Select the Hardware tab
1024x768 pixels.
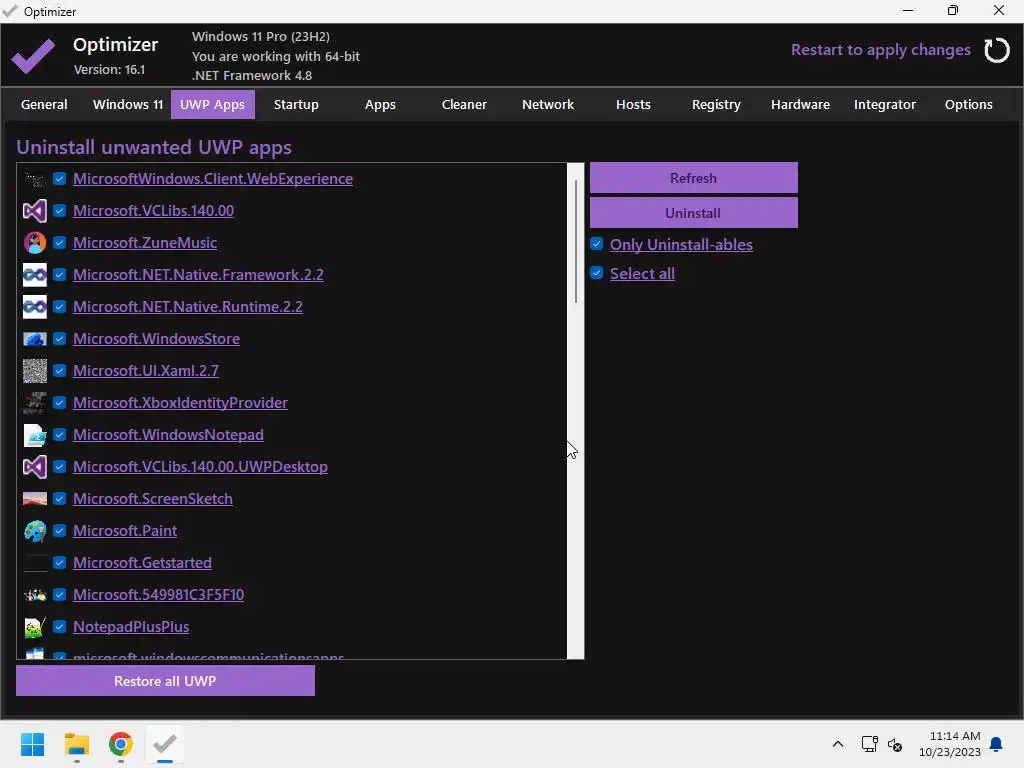pos(800,104)
